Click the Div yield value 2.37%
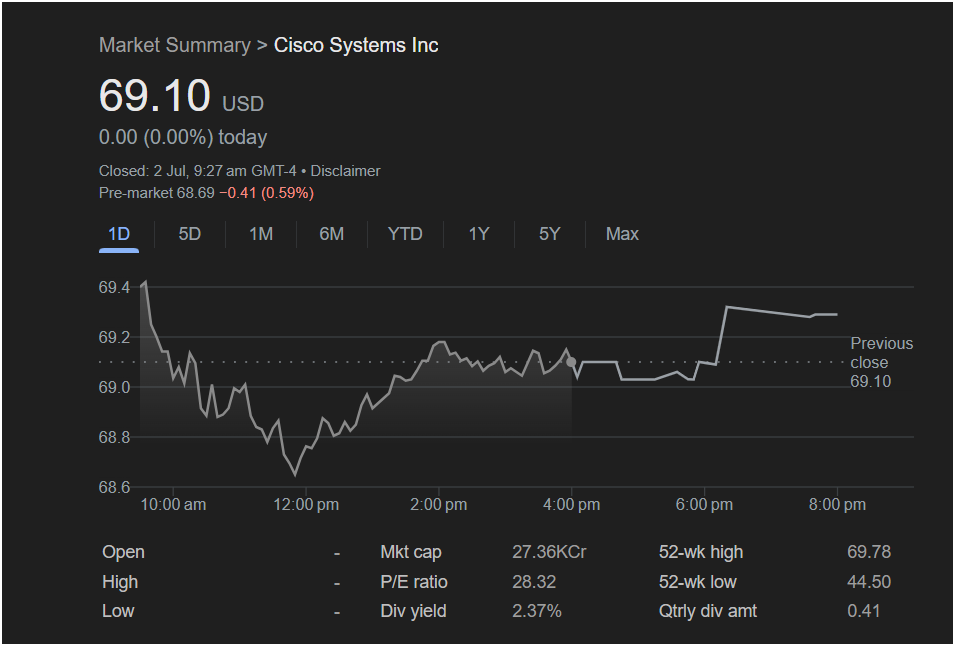955x646 pixels. [537, 611]
